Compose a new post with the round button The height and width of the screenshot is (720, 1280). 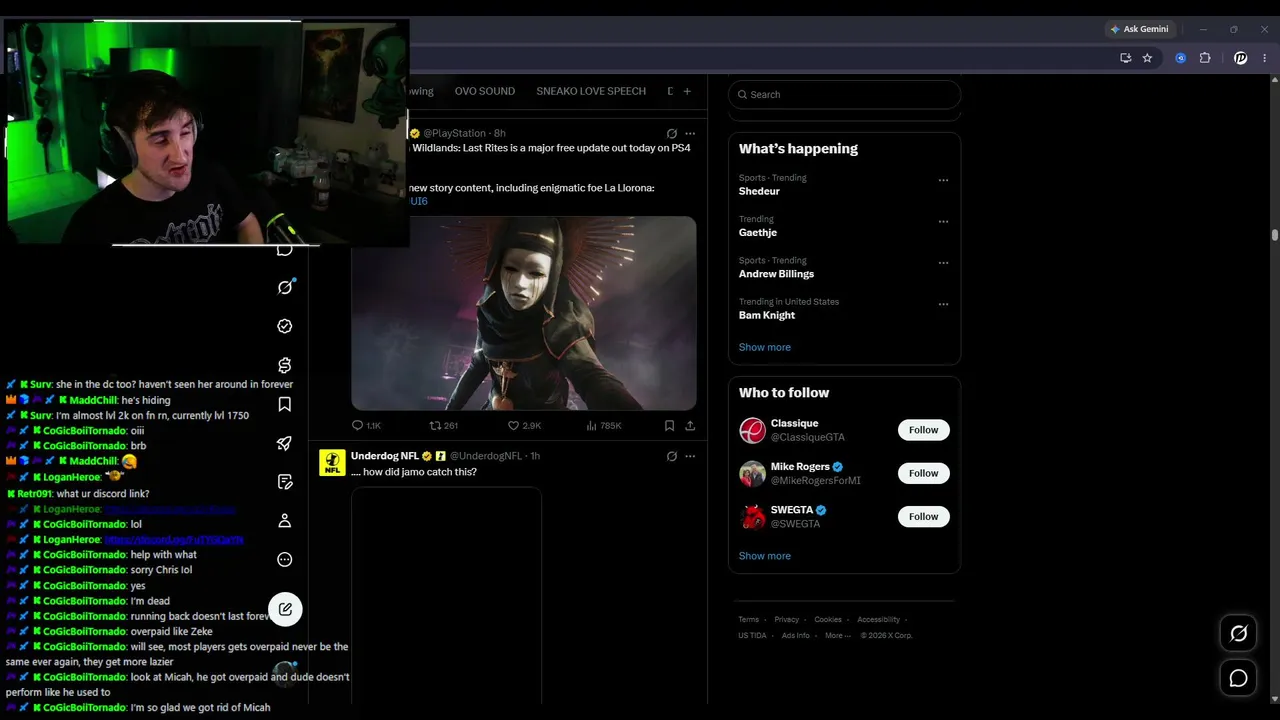click(x=285, y=609)
